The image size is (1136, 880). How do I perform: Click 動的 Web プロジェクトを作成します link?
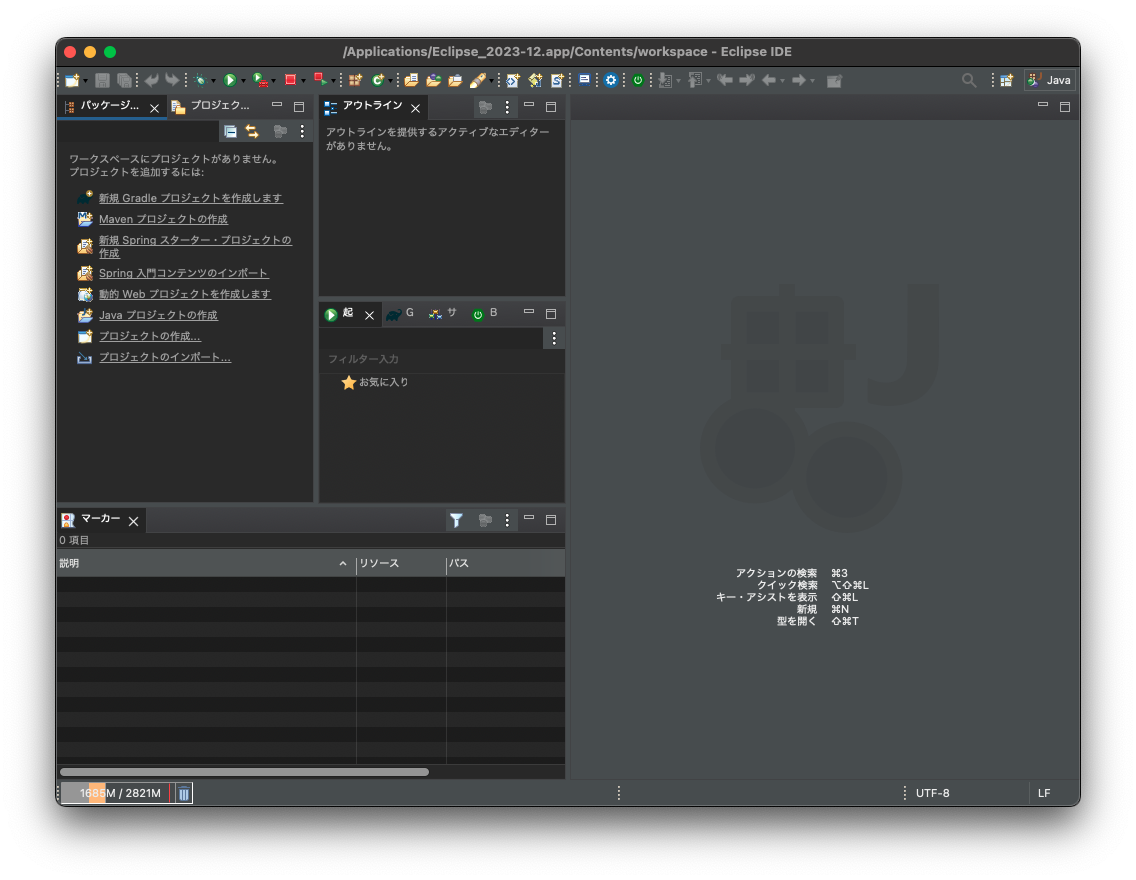point(185,294)
